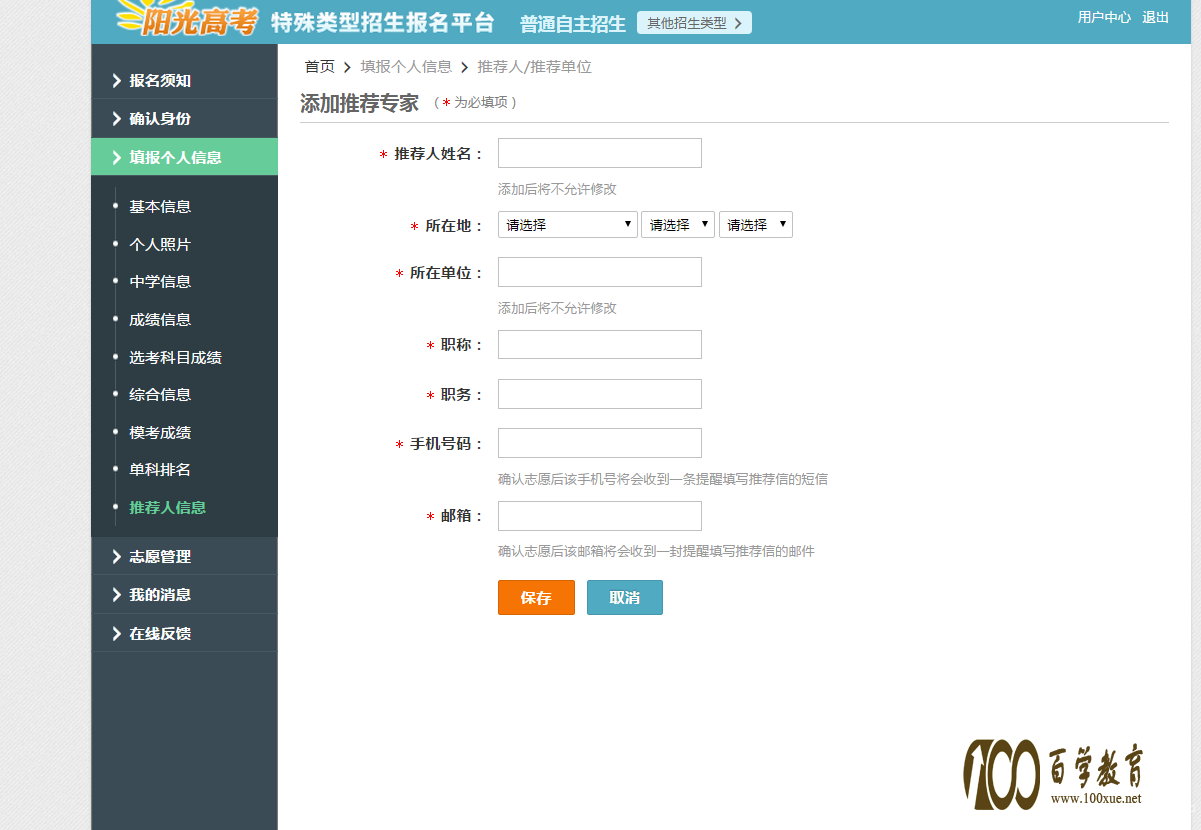Expand 报名须知 sidebar section

[184, 80]
